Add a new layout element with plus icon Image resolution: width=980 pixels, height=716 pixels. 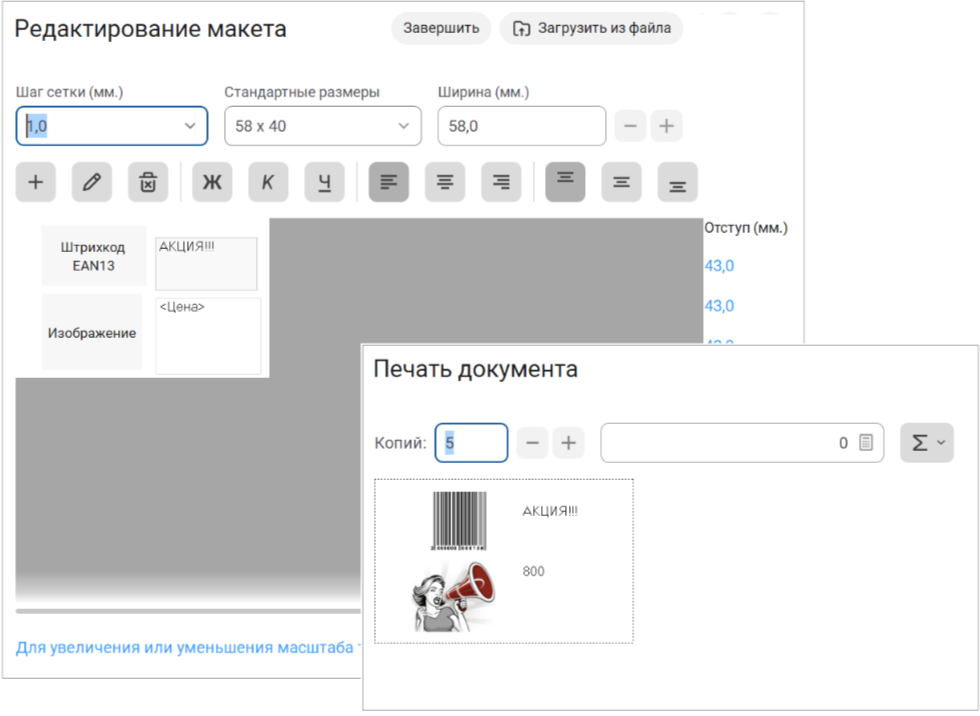[x=36, y=182]
